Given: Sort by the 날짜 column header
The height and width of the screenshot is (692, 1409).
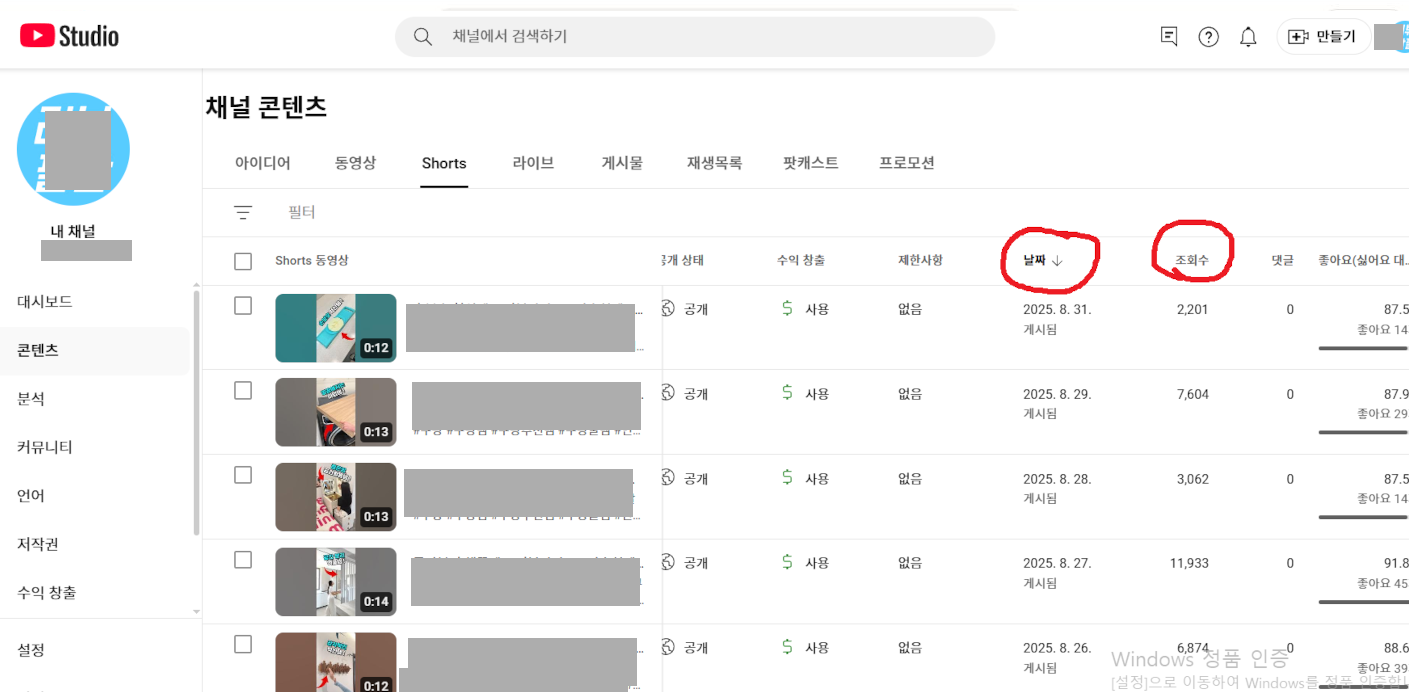Looking at the screenshot, I should 1042,260.
